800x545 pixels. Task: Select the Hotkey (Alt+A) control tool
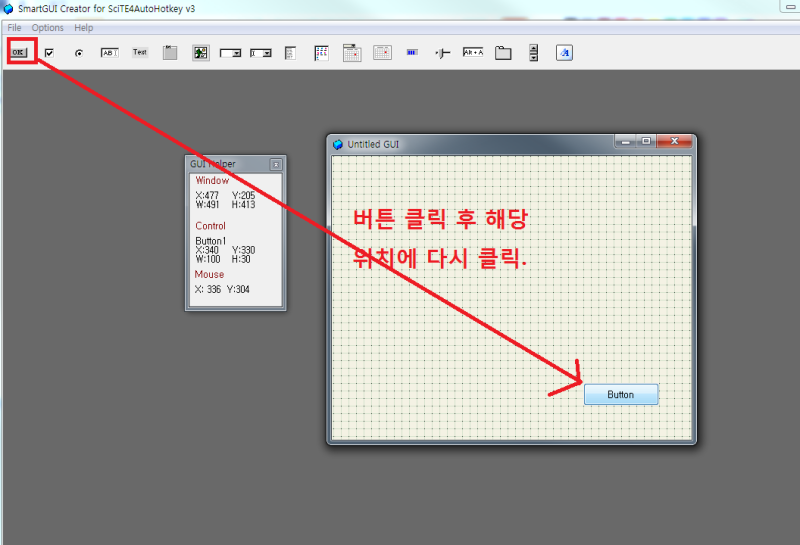coord(473,52)
